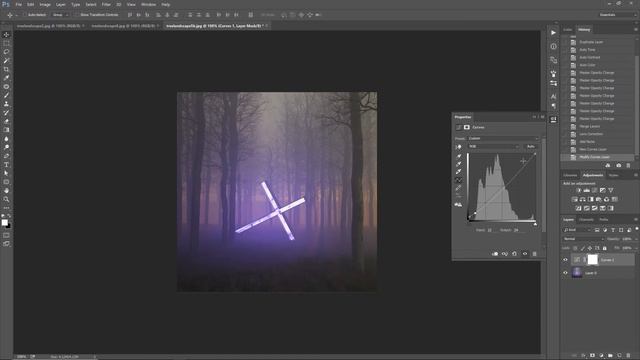Open the Paragraph panel icon

tap(553, 106)
